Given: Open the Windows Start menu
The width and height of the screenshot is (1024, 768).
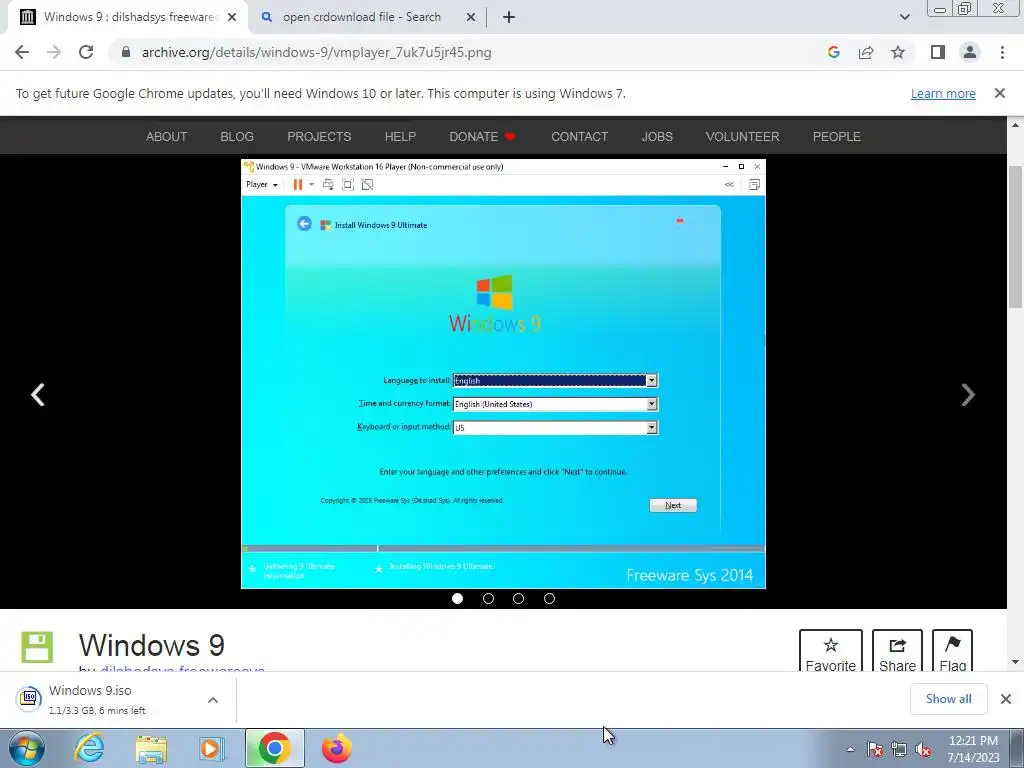Looking at the screenshot, I should coord(26,748).
